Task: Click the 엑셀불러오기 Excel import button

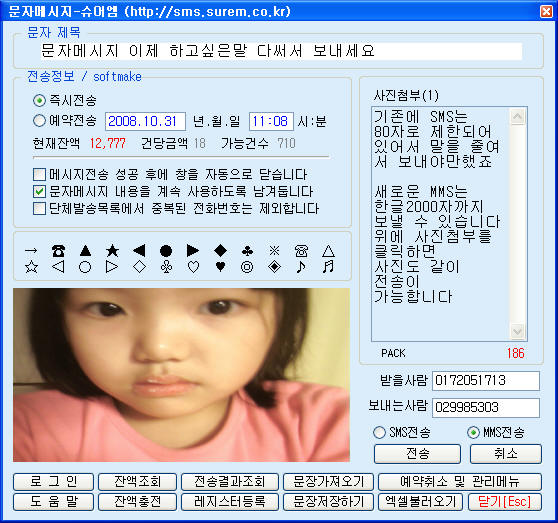Action: [x=420, y=502]
